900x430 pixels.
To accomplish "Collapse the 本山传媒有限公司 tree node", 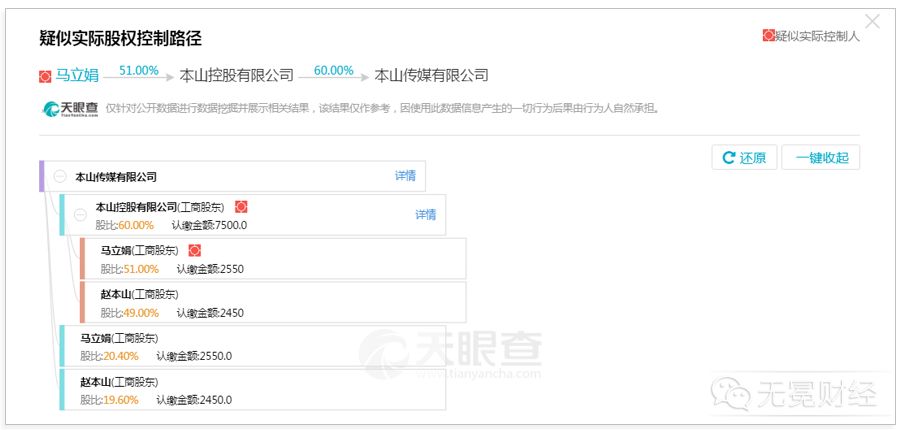I will 60,176.
